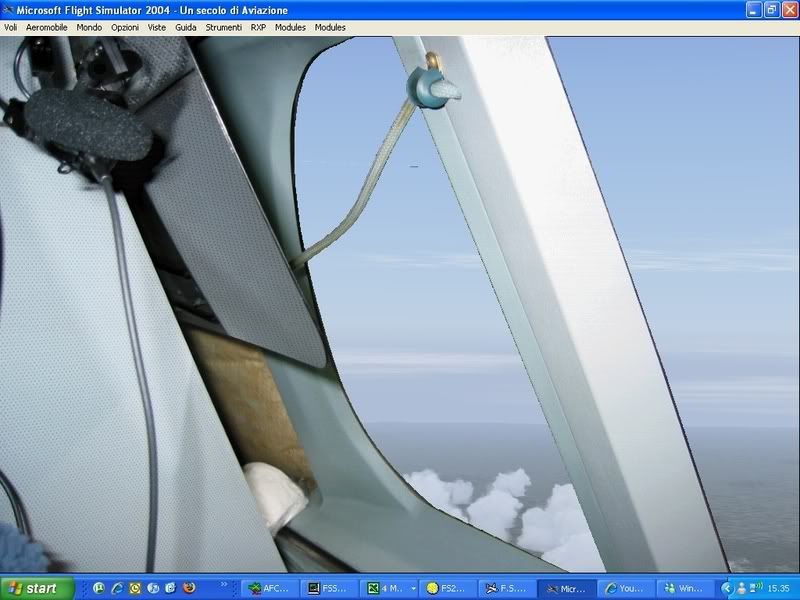
Task: Switch to the FSS... taskbar window
Action: [329, 589]
